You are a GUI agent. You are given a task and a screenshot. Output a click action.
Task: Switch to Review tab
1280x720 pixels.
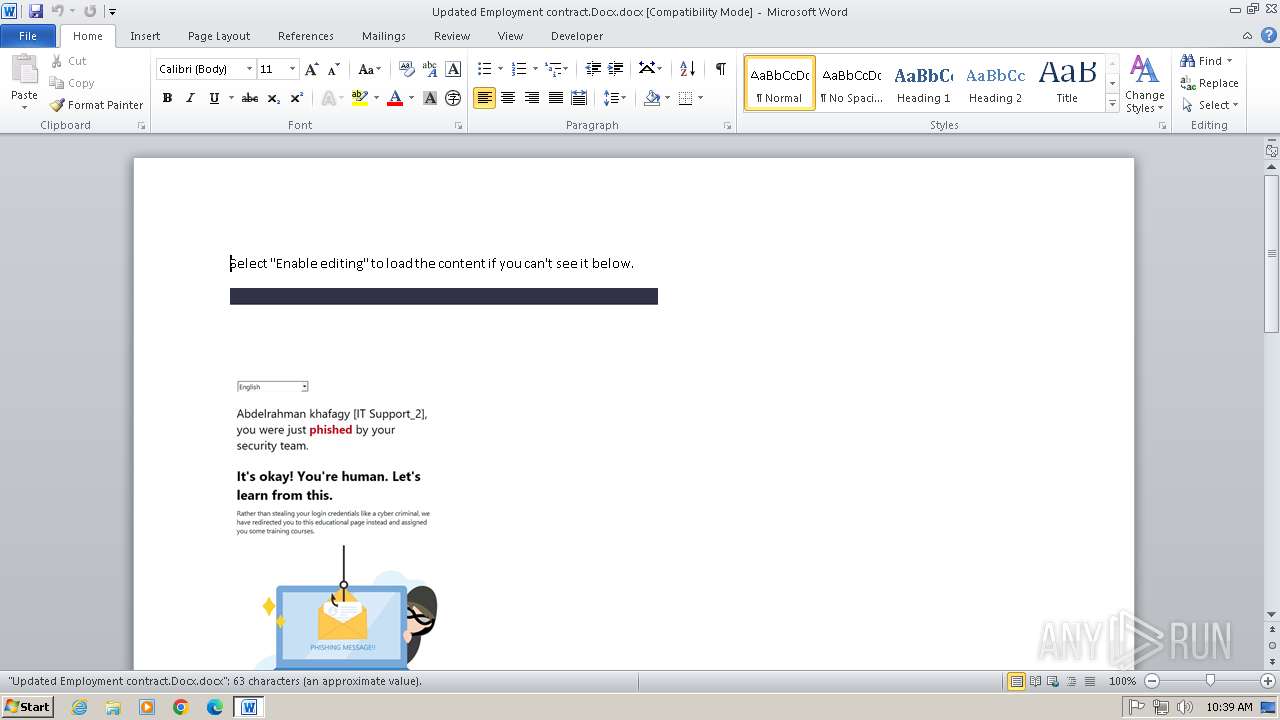(452, 36)
